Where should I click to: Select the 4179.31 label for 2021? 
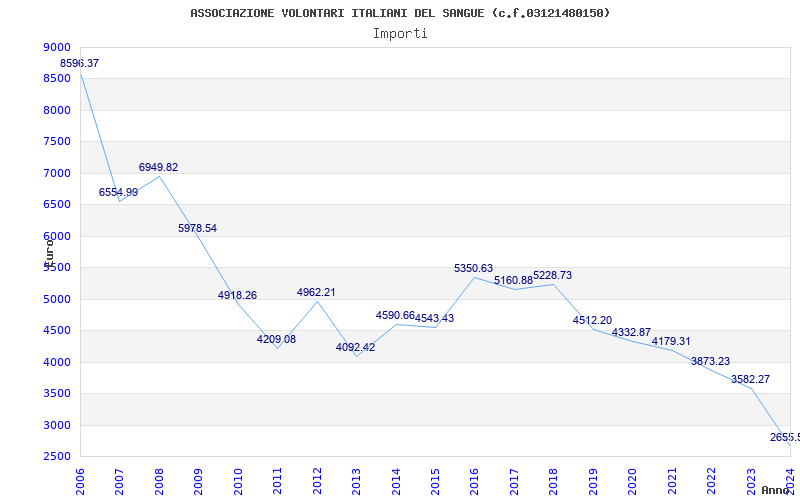(x=671, y=341)
